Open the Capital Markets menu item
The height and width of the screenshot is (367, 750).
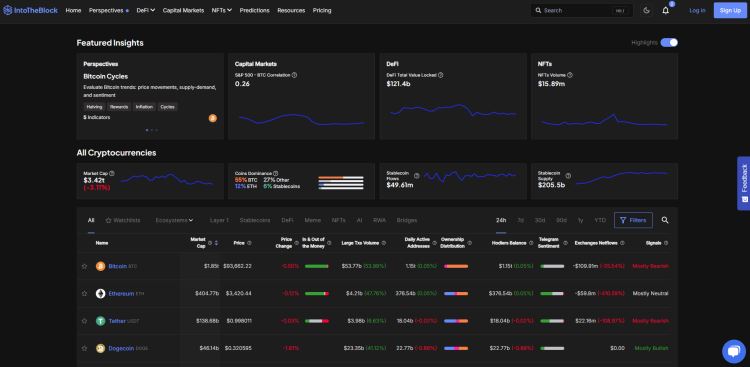coord(183,10)
